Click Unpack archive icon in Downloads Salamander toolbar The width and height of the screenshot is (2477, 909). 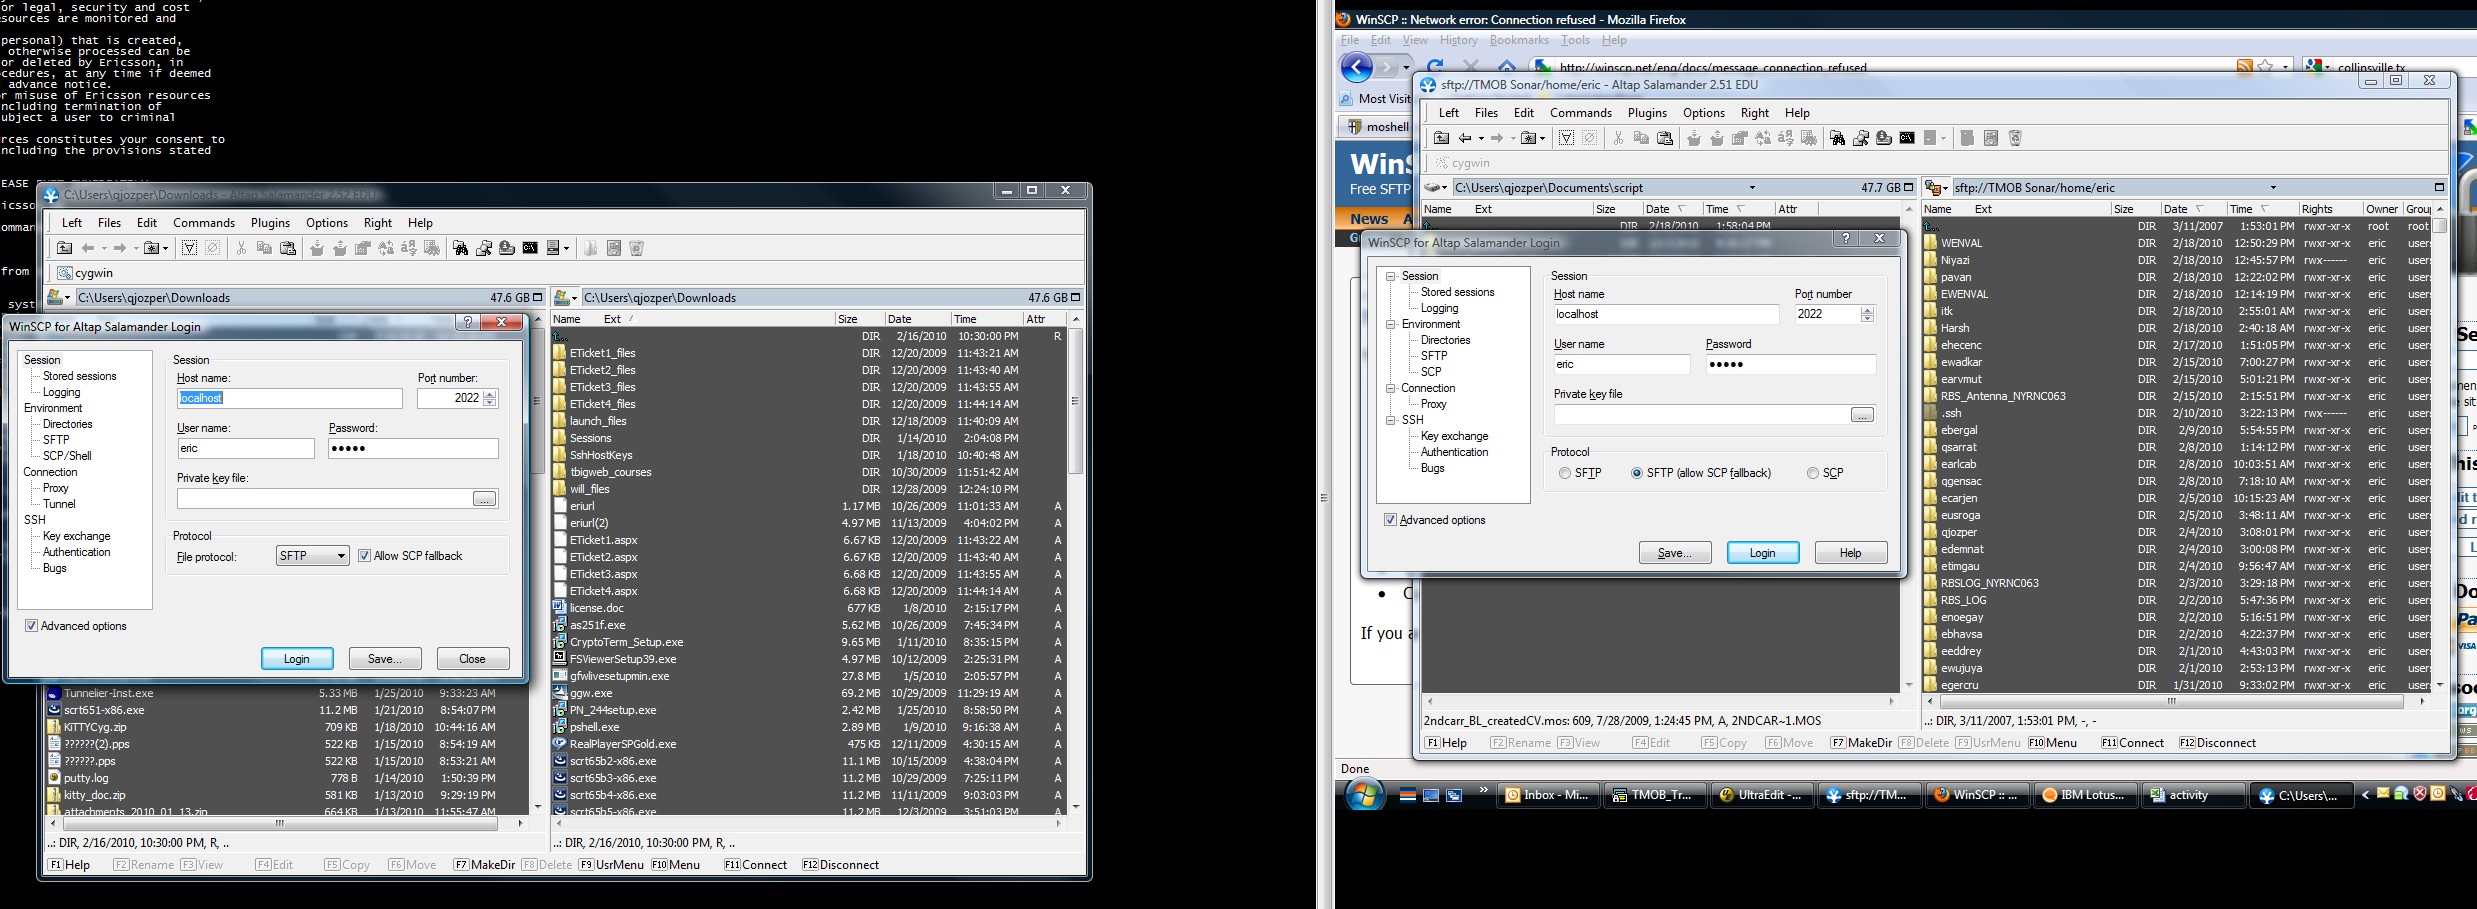(x=339, y=248)
